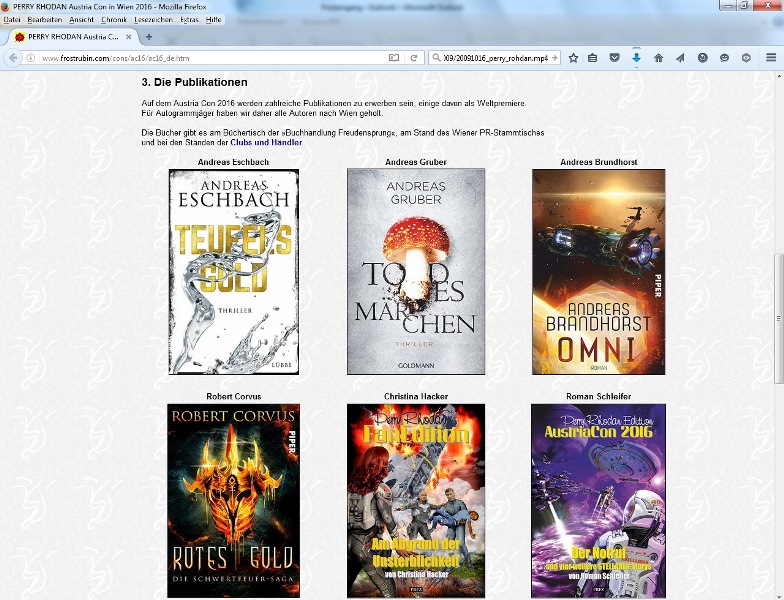Click the Andreas Eschbach caption
This screenshot has height=600, width=784.
point(234,162)
